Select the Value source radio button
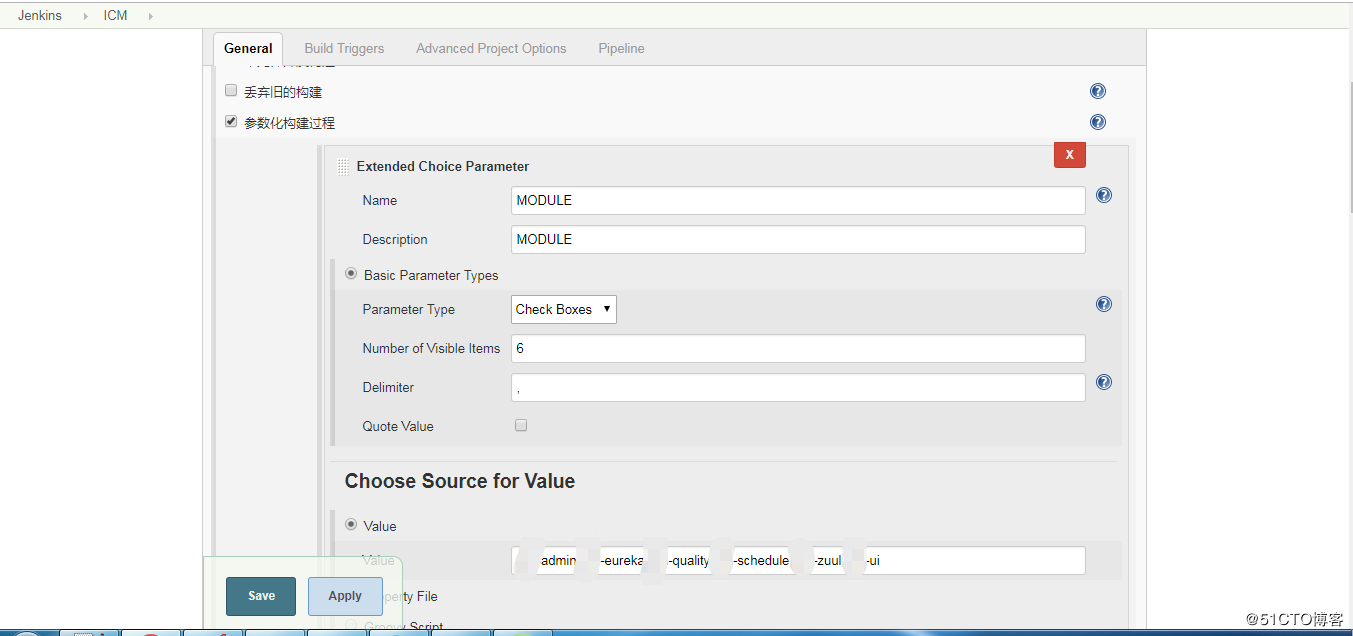This screenshot has height=636, width=1353. coord(351,525)
